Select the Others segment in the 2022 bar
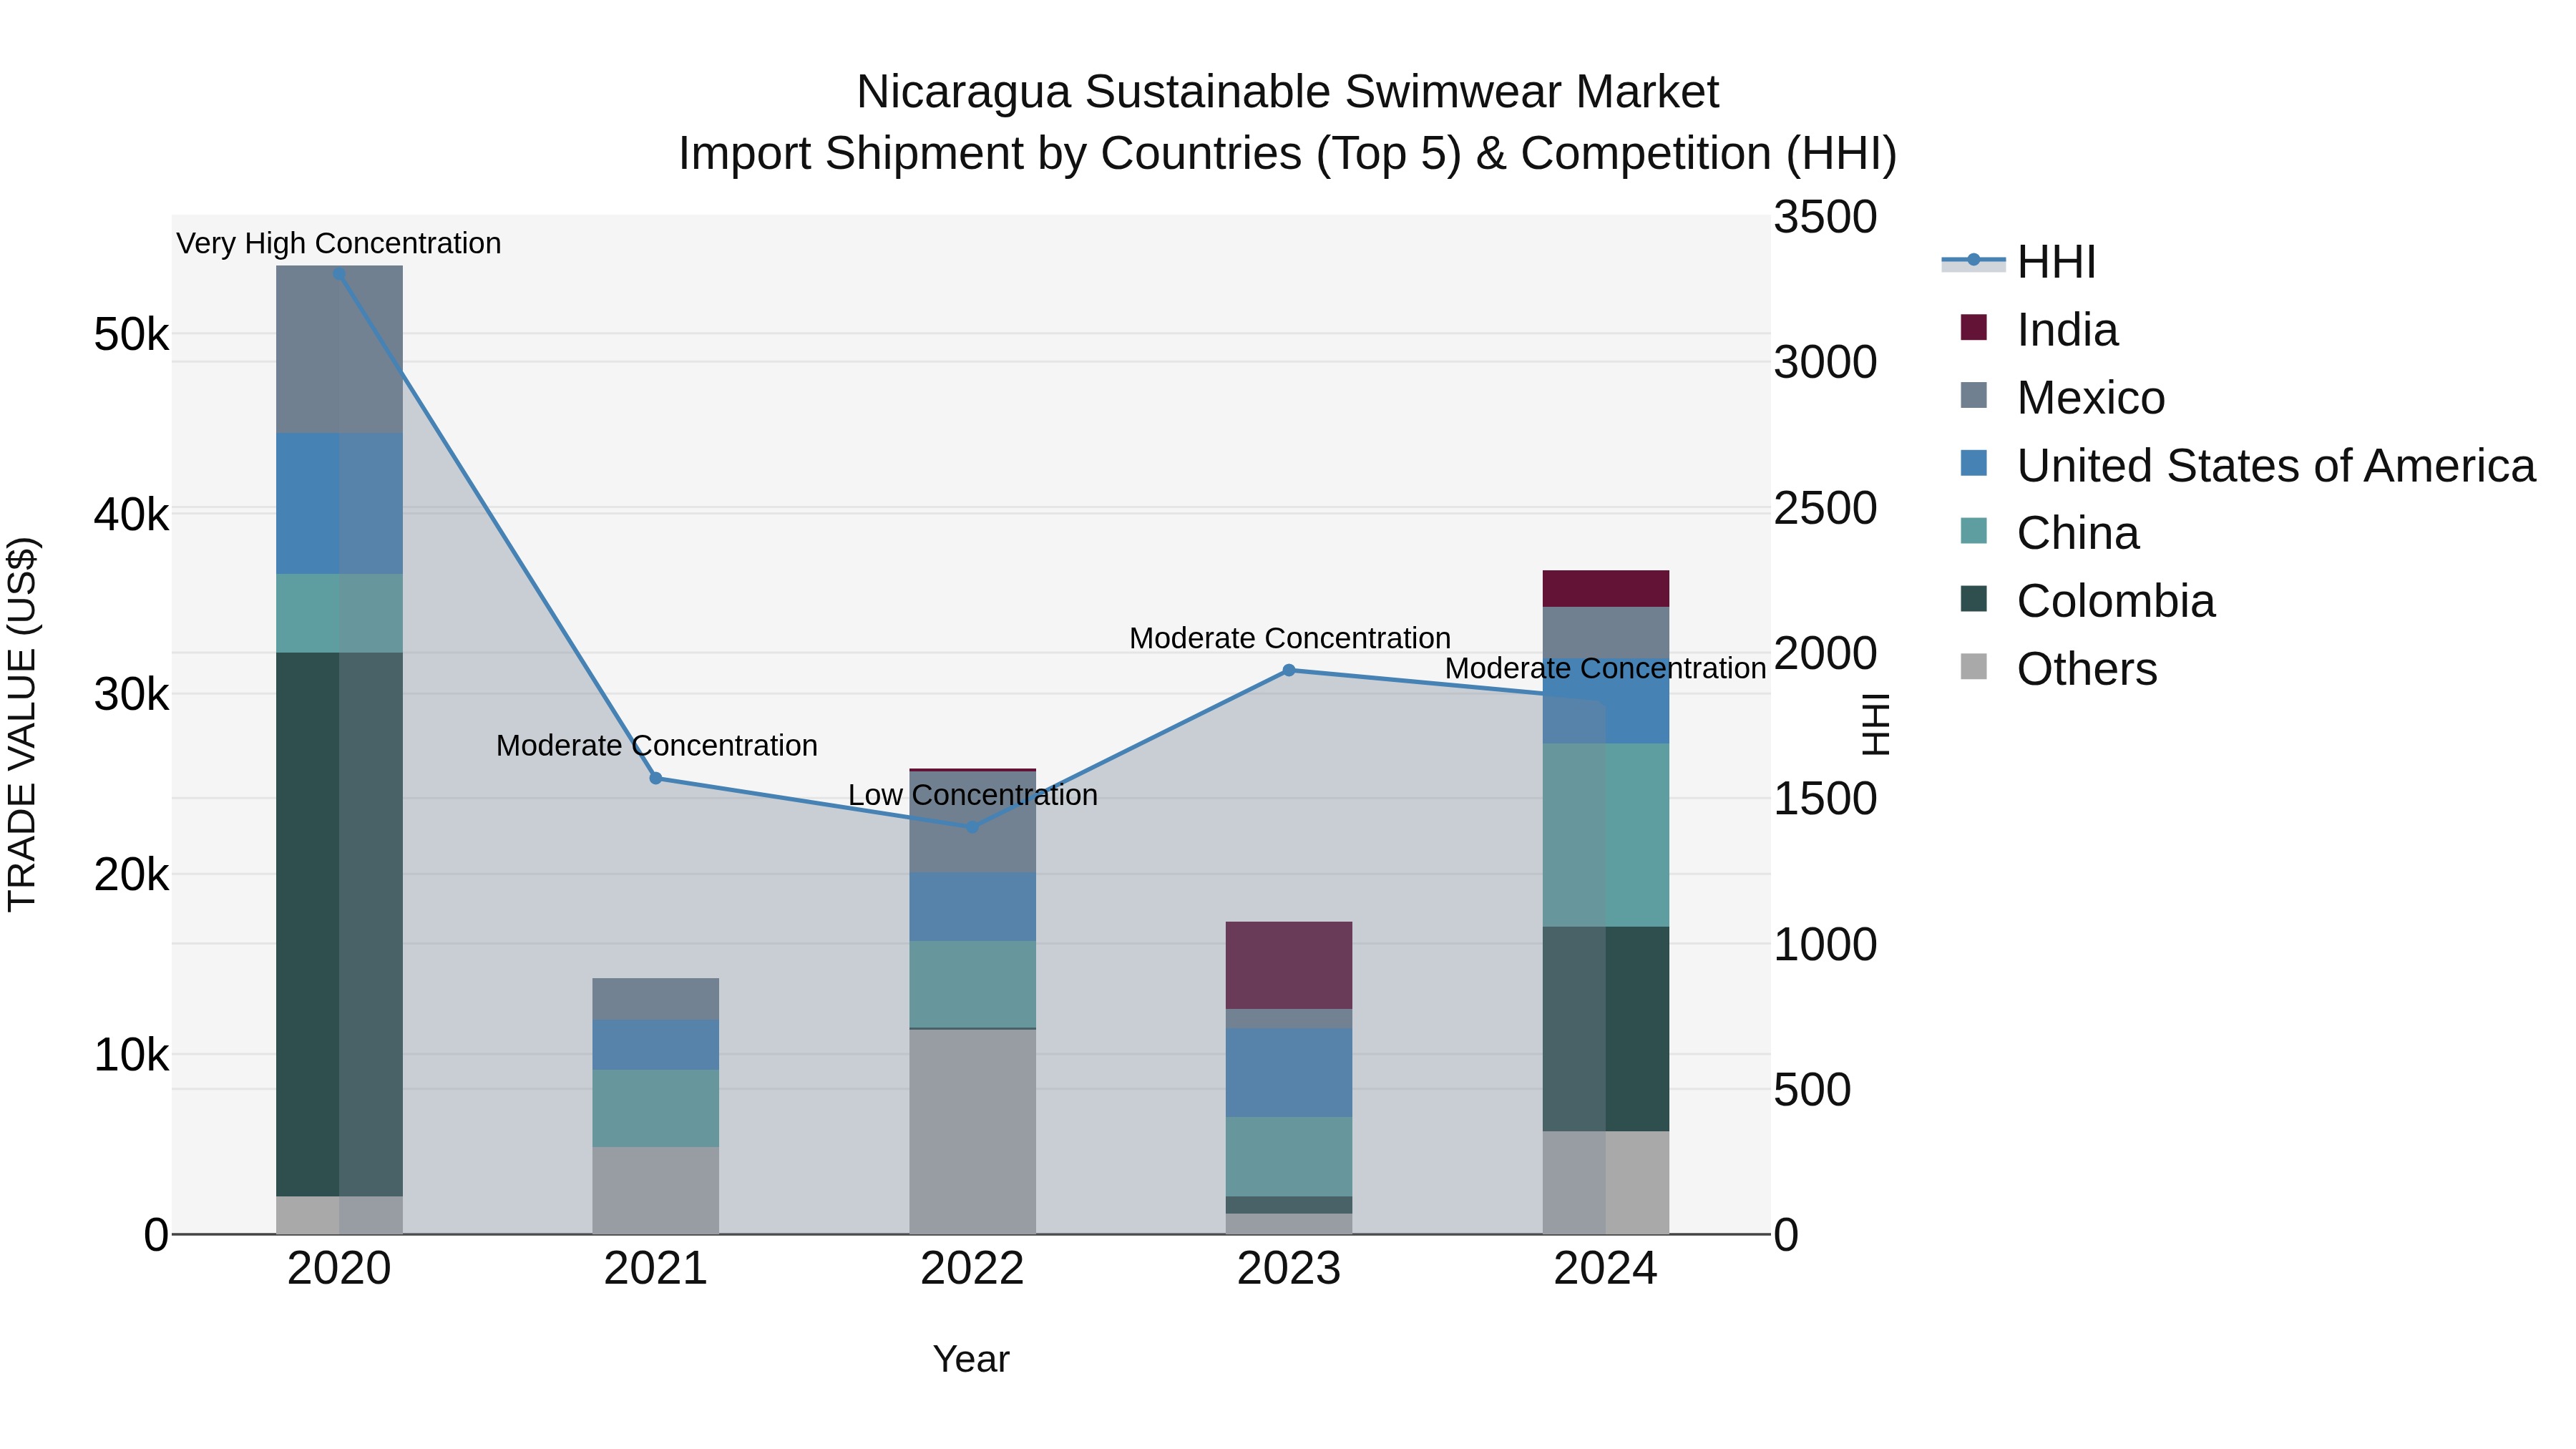2576x1449 pixels. (x=972, y=1131)
